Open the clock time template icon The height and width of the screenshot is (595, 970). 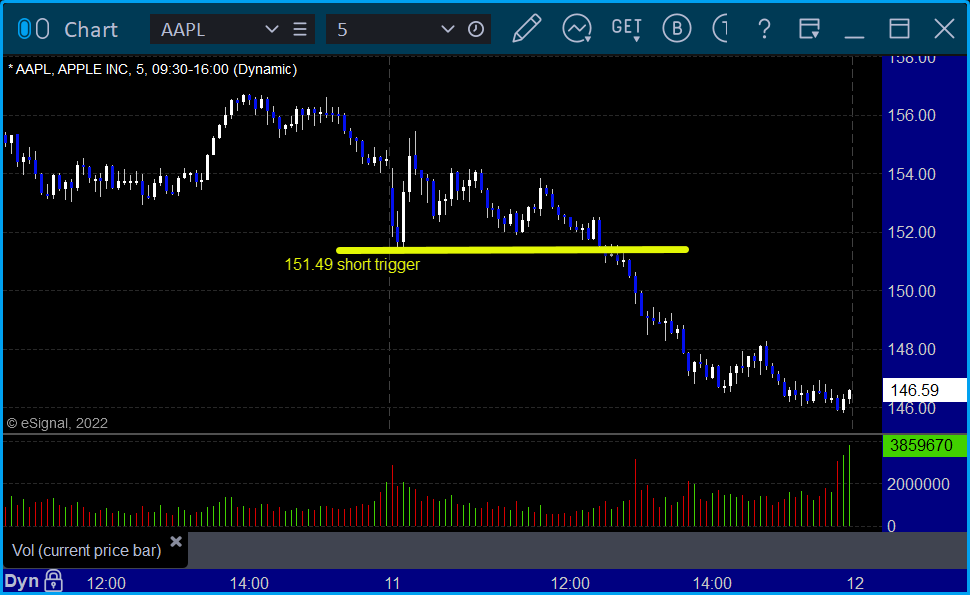click(476, 30)
